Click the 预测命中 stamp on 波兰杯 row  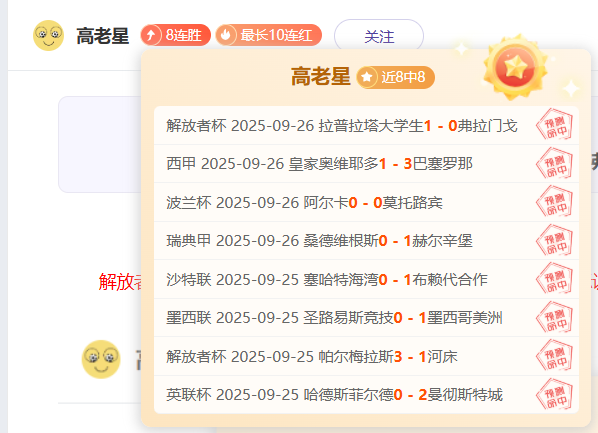tap(555, 202)
